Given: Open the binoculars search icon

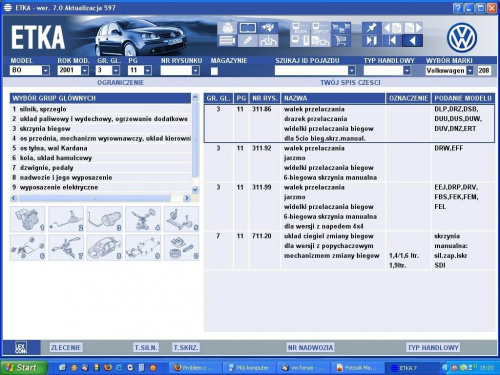Looking at the screenshot, I should pyautogui.click(x=268, y=28).
